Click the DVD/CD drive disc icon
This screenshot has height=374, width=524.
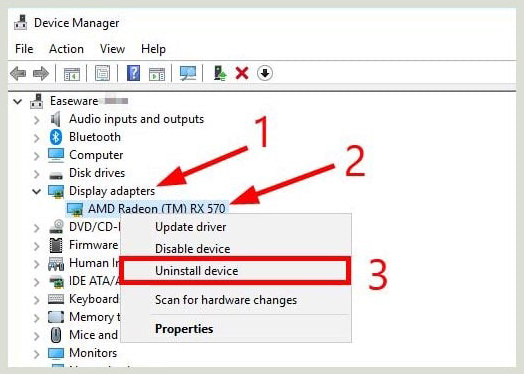[56, 227]
